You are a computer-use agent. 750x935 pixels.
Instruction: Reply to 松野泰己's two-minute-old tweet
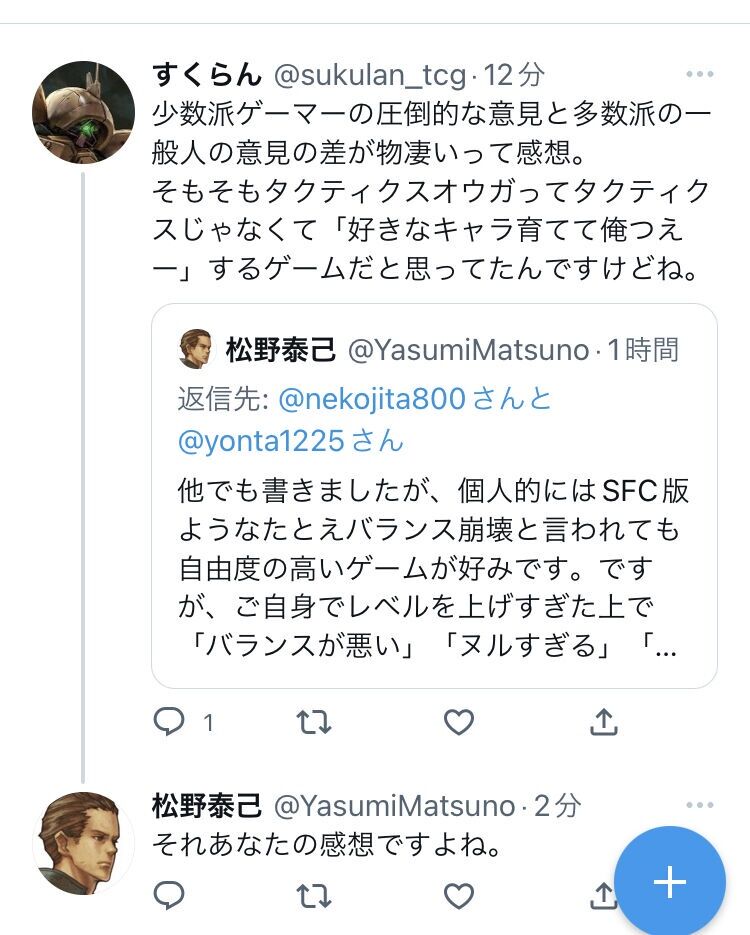tap(170, 893)
